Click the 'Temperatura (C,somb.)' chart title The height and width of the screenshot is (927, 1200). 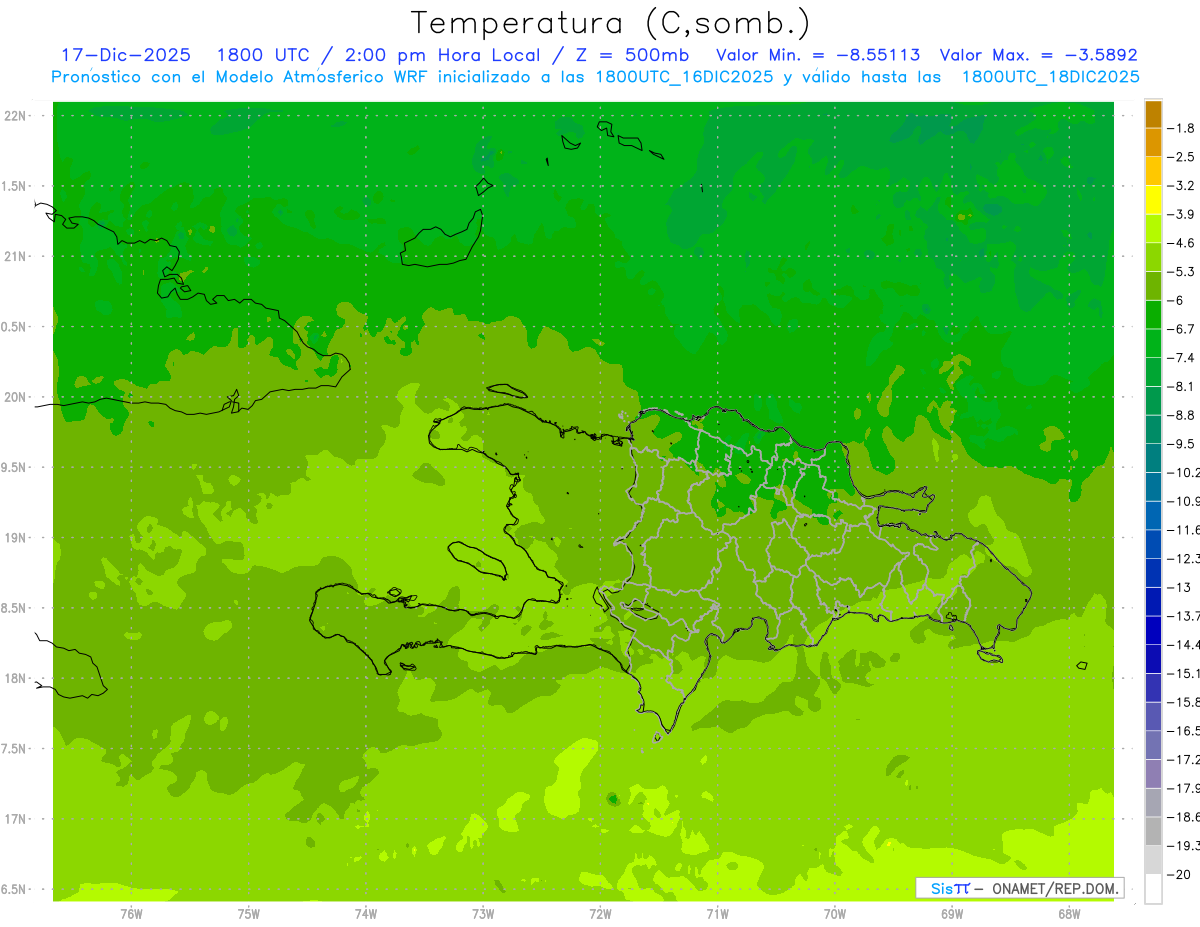coord(610,23)
